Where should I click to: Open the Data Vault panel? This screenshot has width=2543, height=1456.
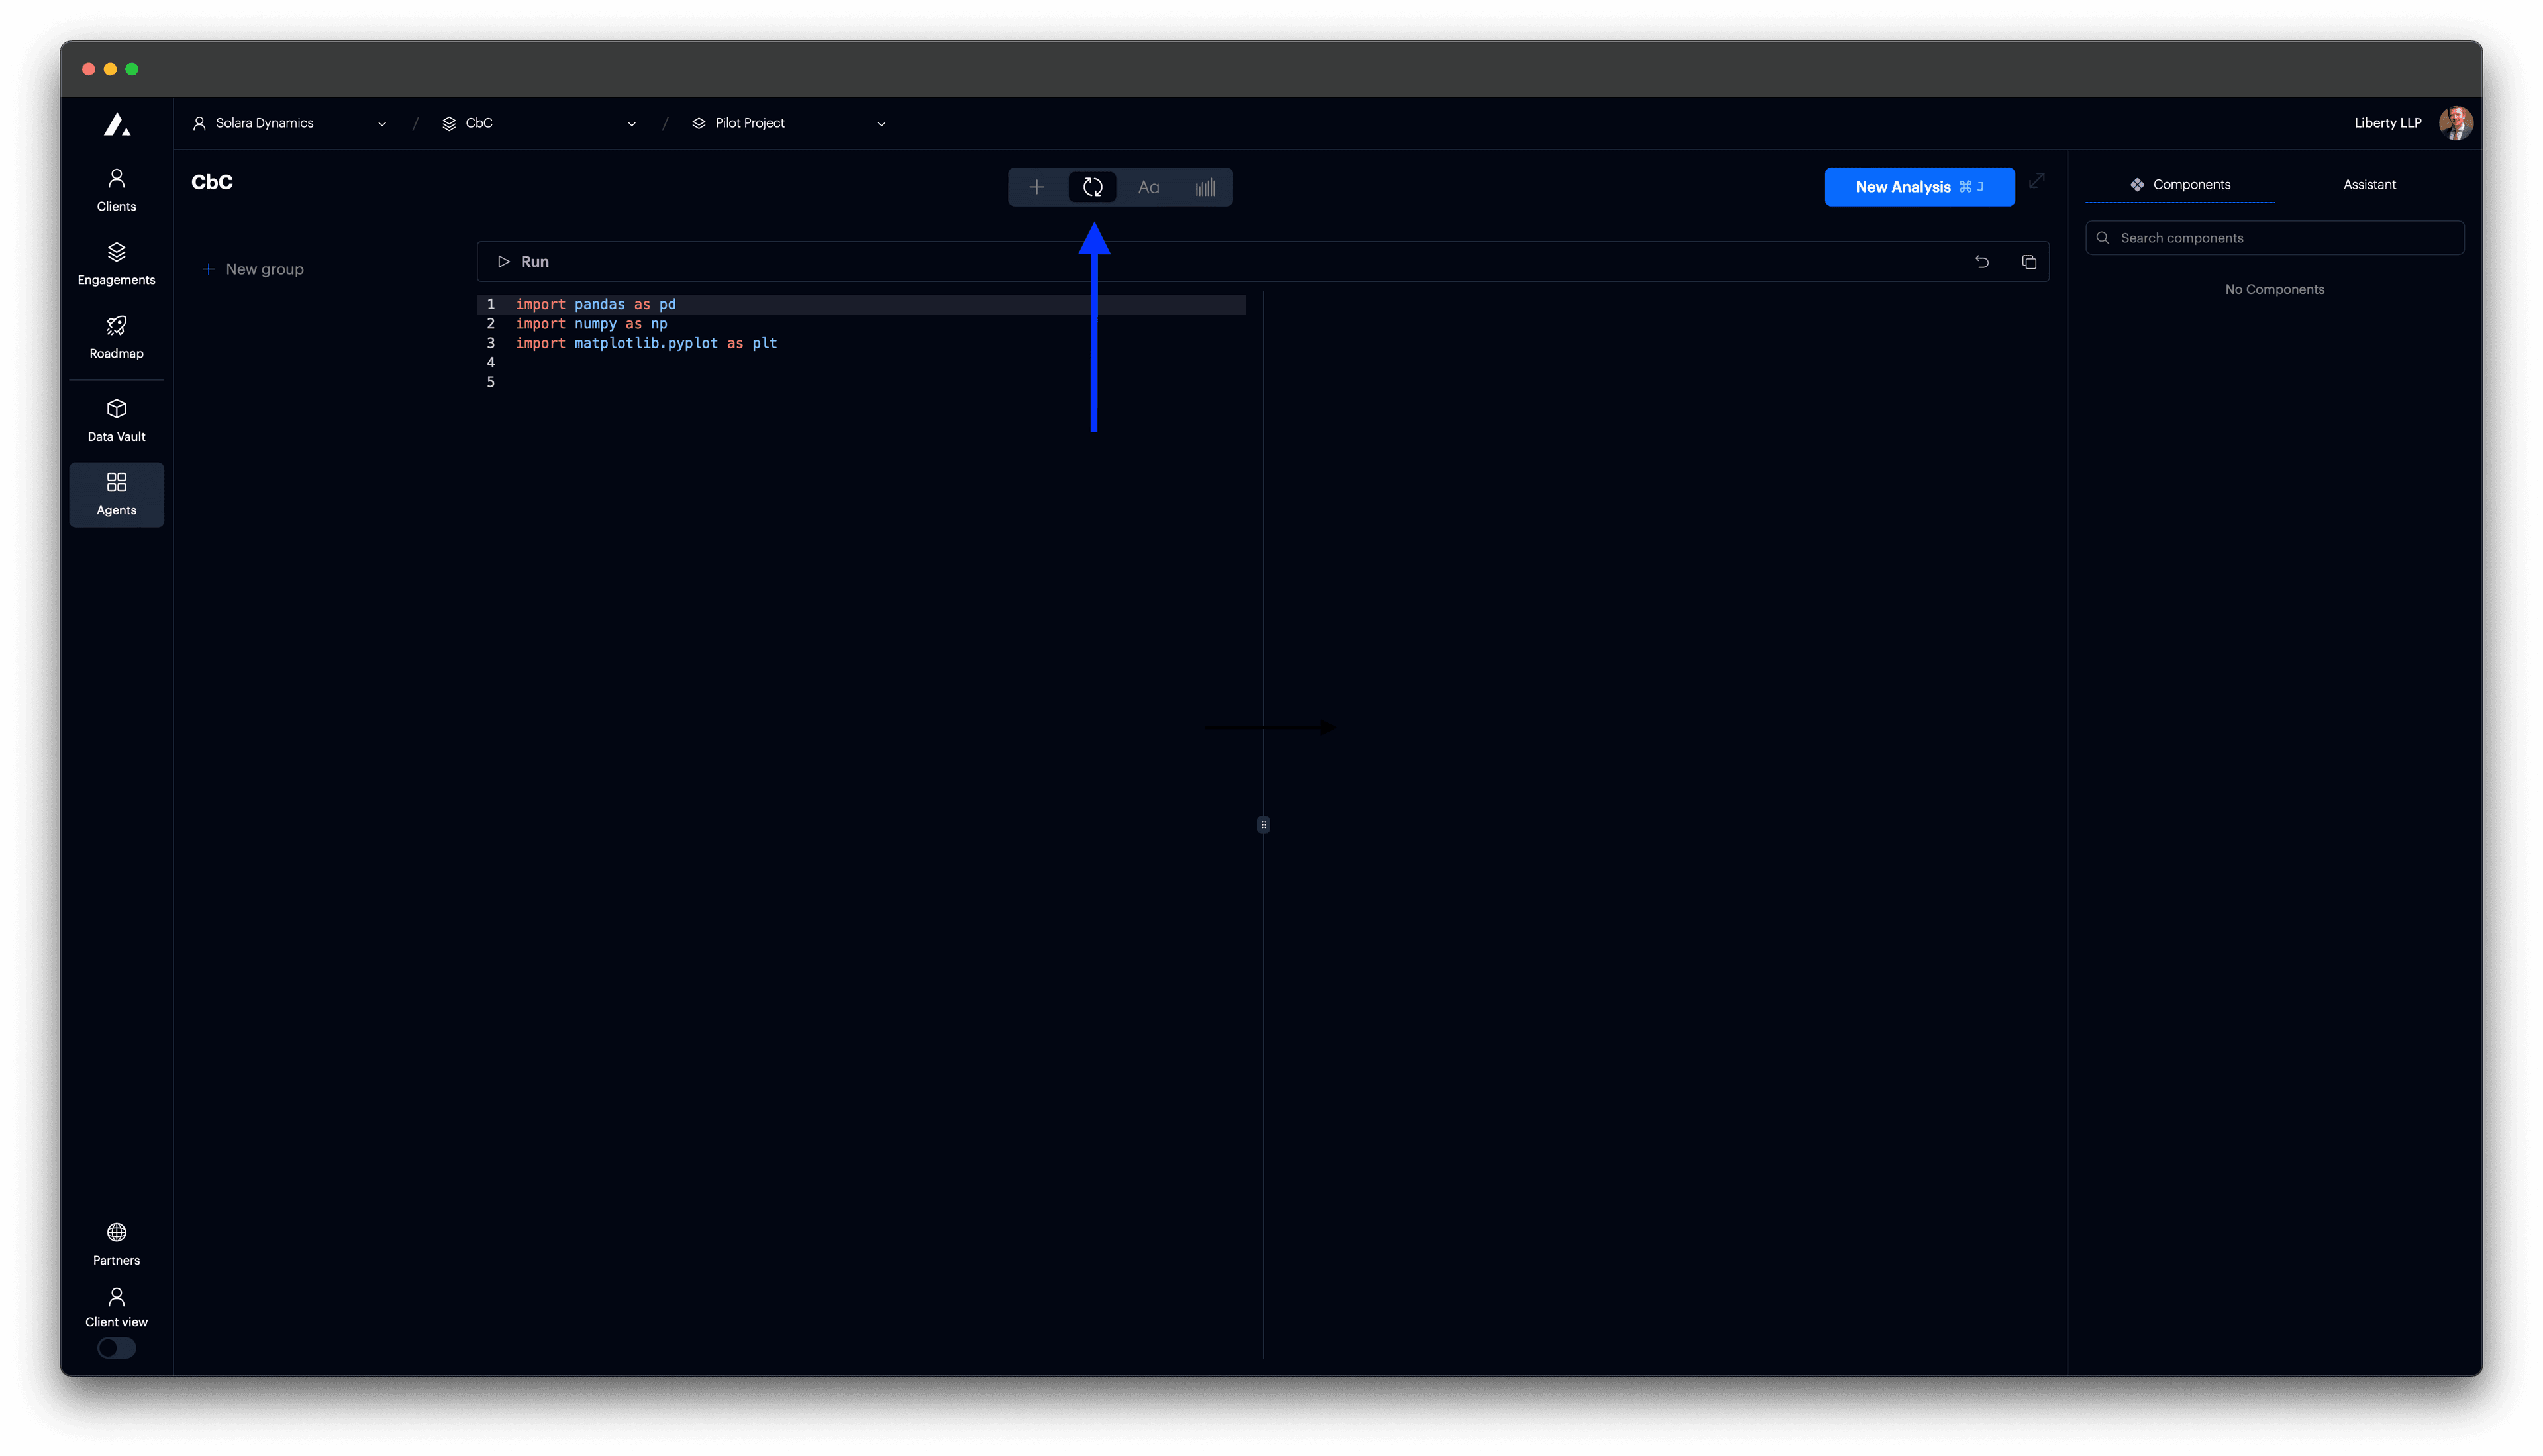(x=116, y=419)
